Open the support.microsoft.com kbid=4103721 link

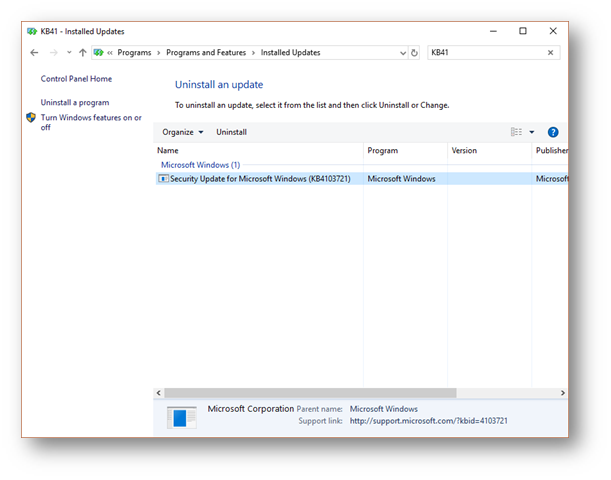tap(429, 421)
